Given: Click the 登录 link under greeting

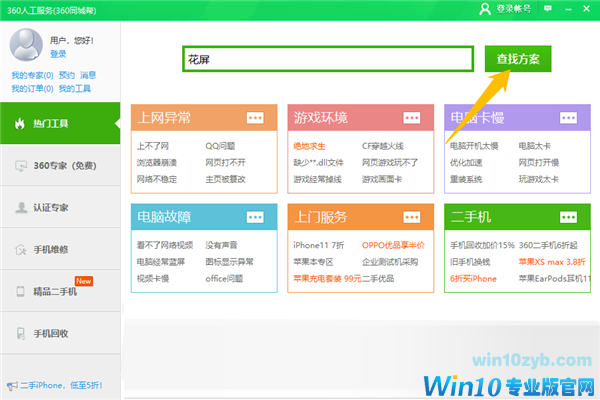Looking at the screenshot, I should pos(58,54).
